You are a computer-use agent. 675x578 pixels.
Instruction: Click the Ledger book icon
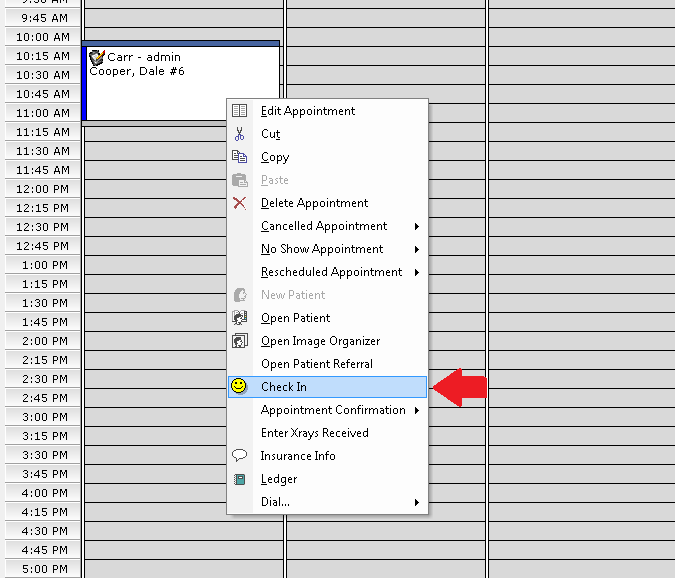(x=240, y=479)
